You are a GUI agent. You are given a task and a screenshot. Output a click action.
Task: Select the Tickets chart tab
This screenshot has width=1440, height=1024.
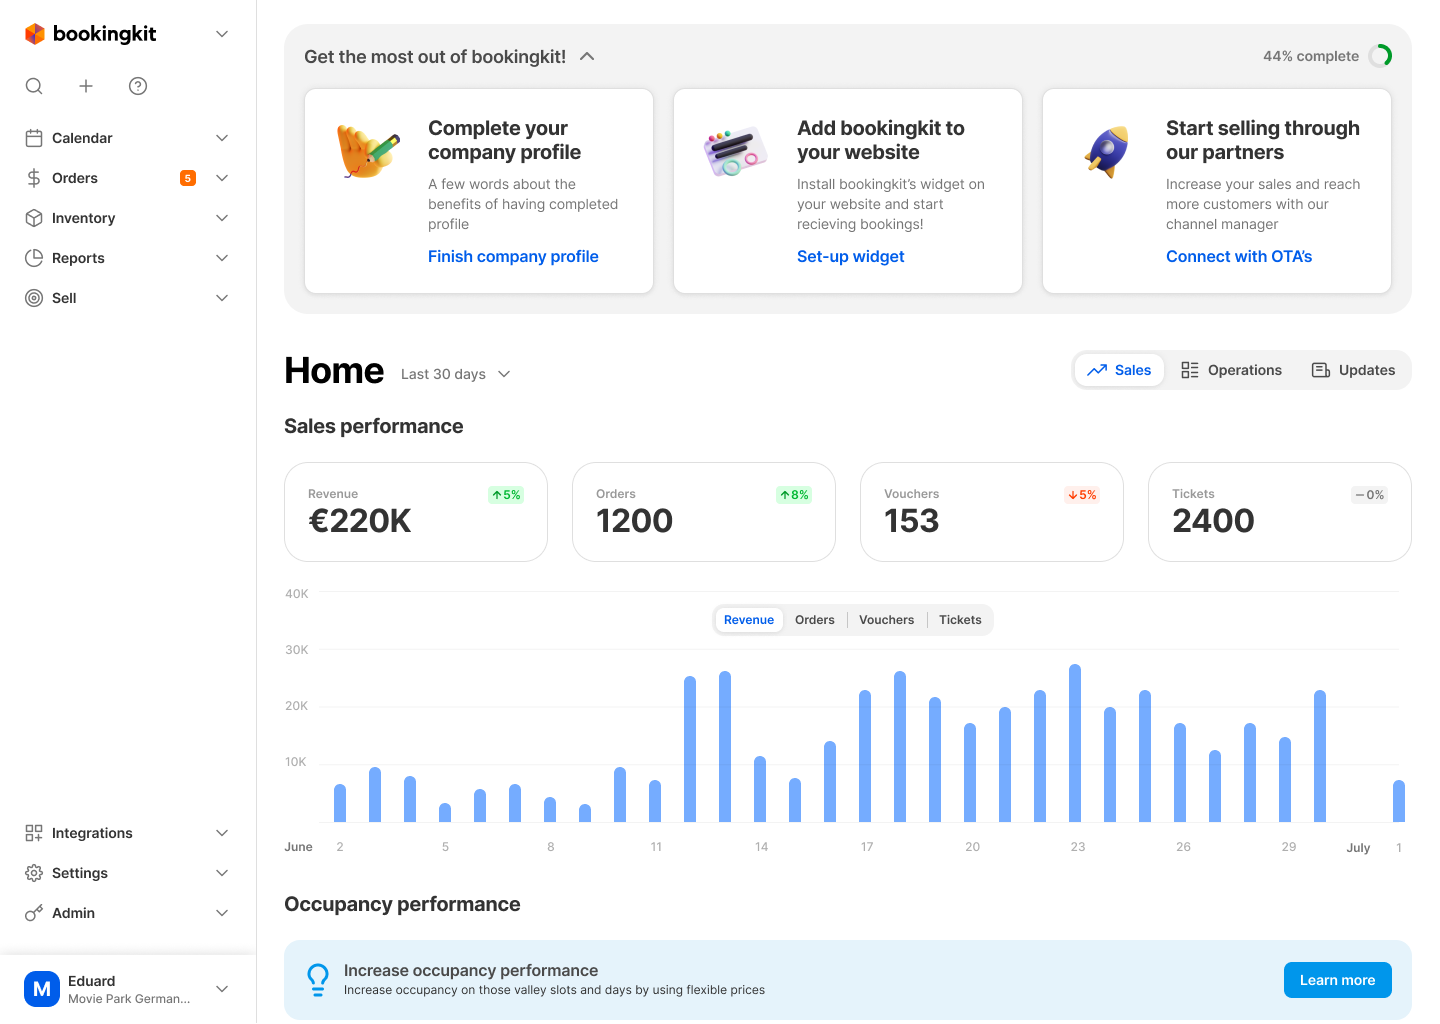click(x=960, y=620)
